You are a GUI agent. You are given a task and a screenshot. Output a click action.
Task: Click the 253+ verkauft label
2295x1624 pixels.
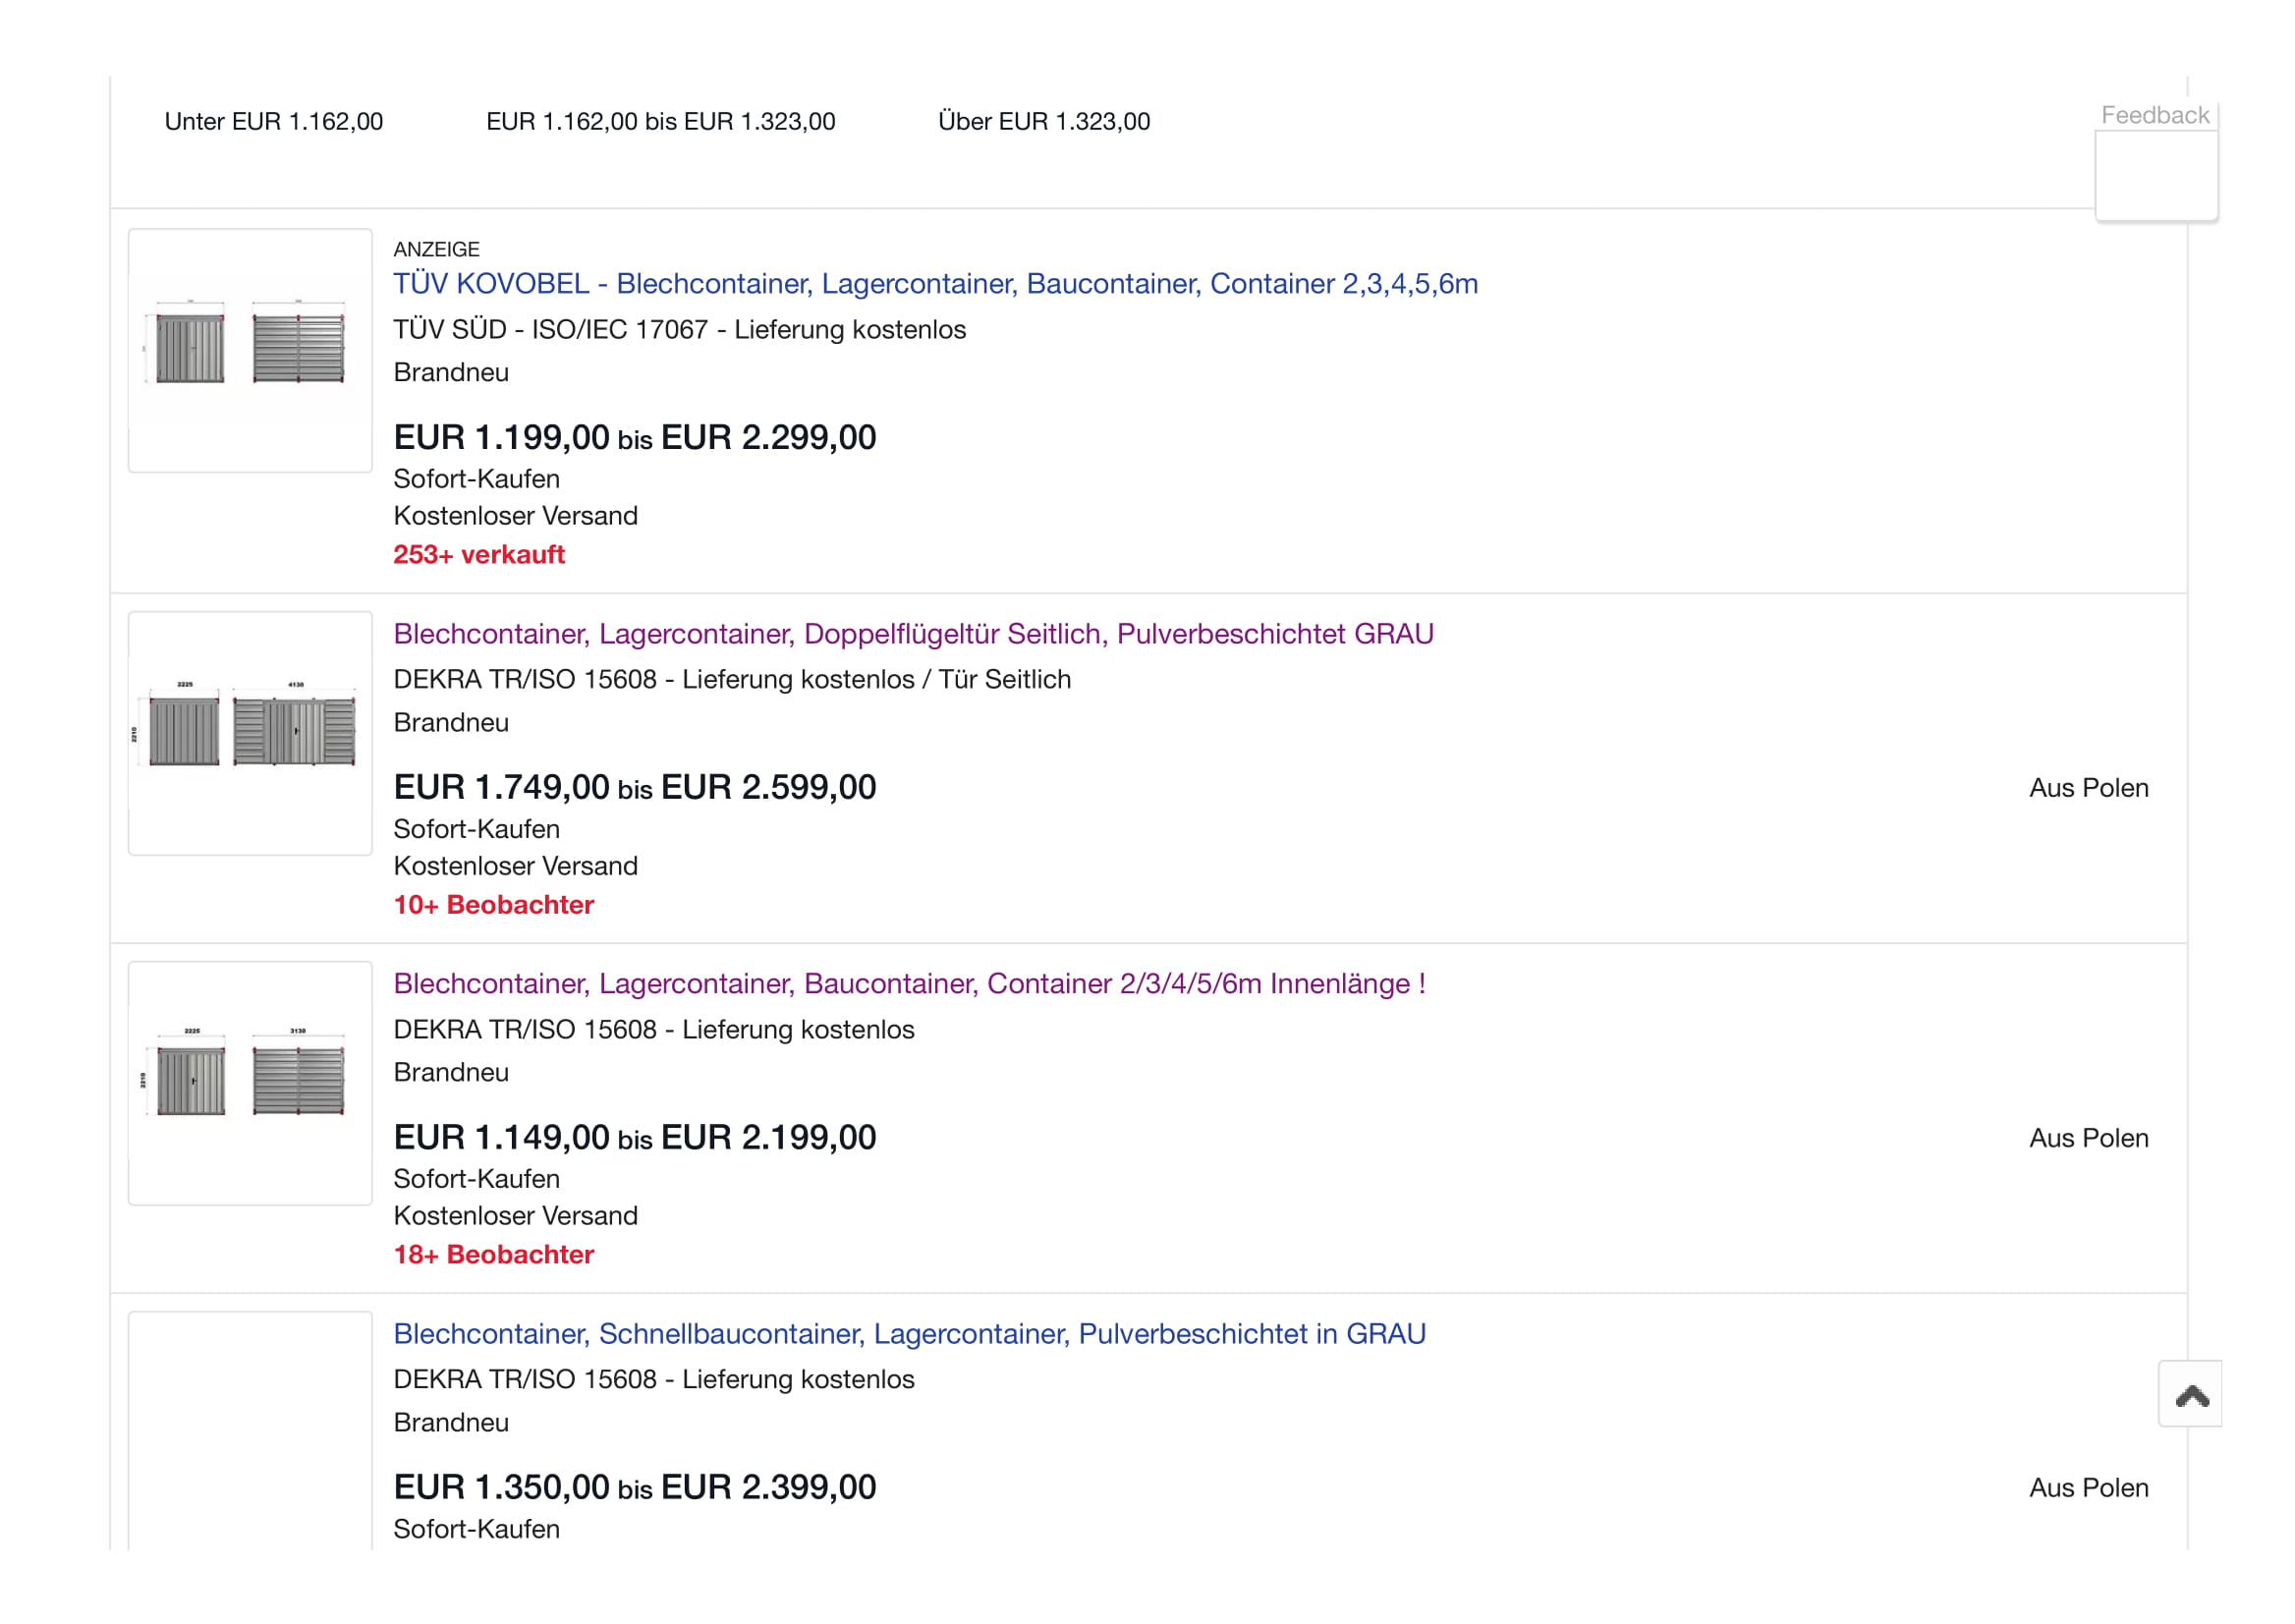[478, 555]
